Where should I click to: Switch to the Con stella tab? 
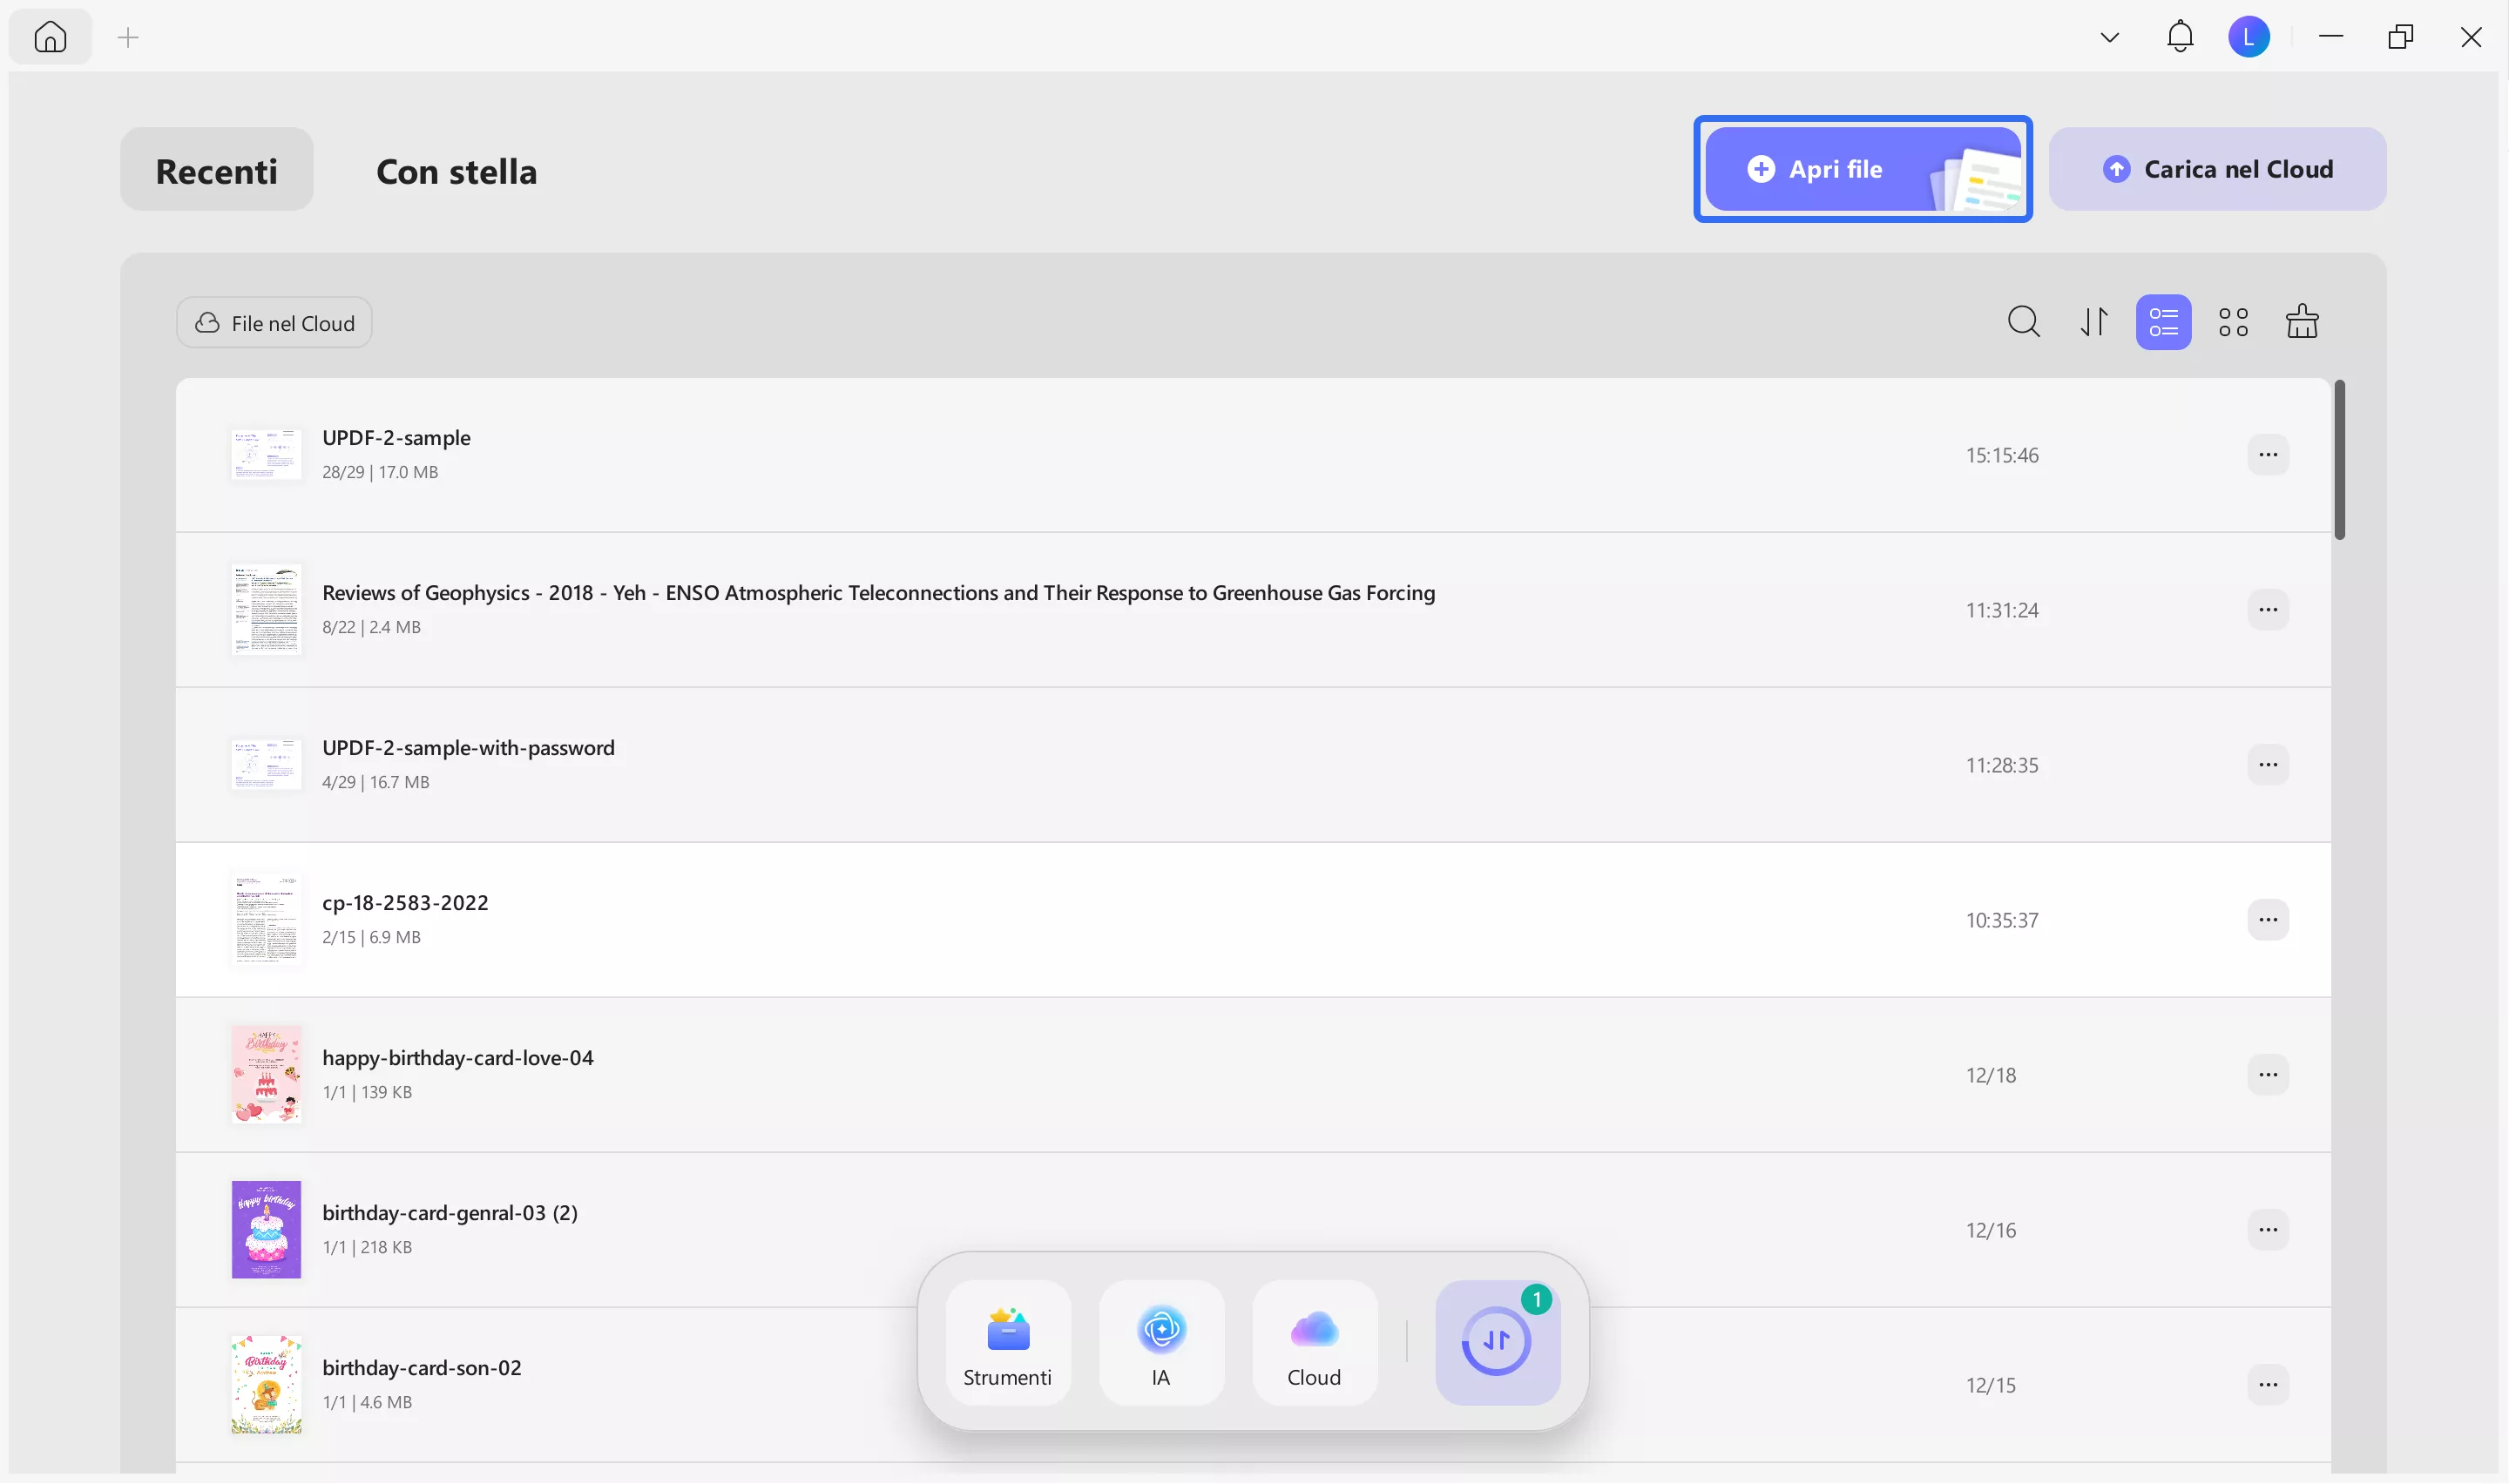click(x=456, y=171)
